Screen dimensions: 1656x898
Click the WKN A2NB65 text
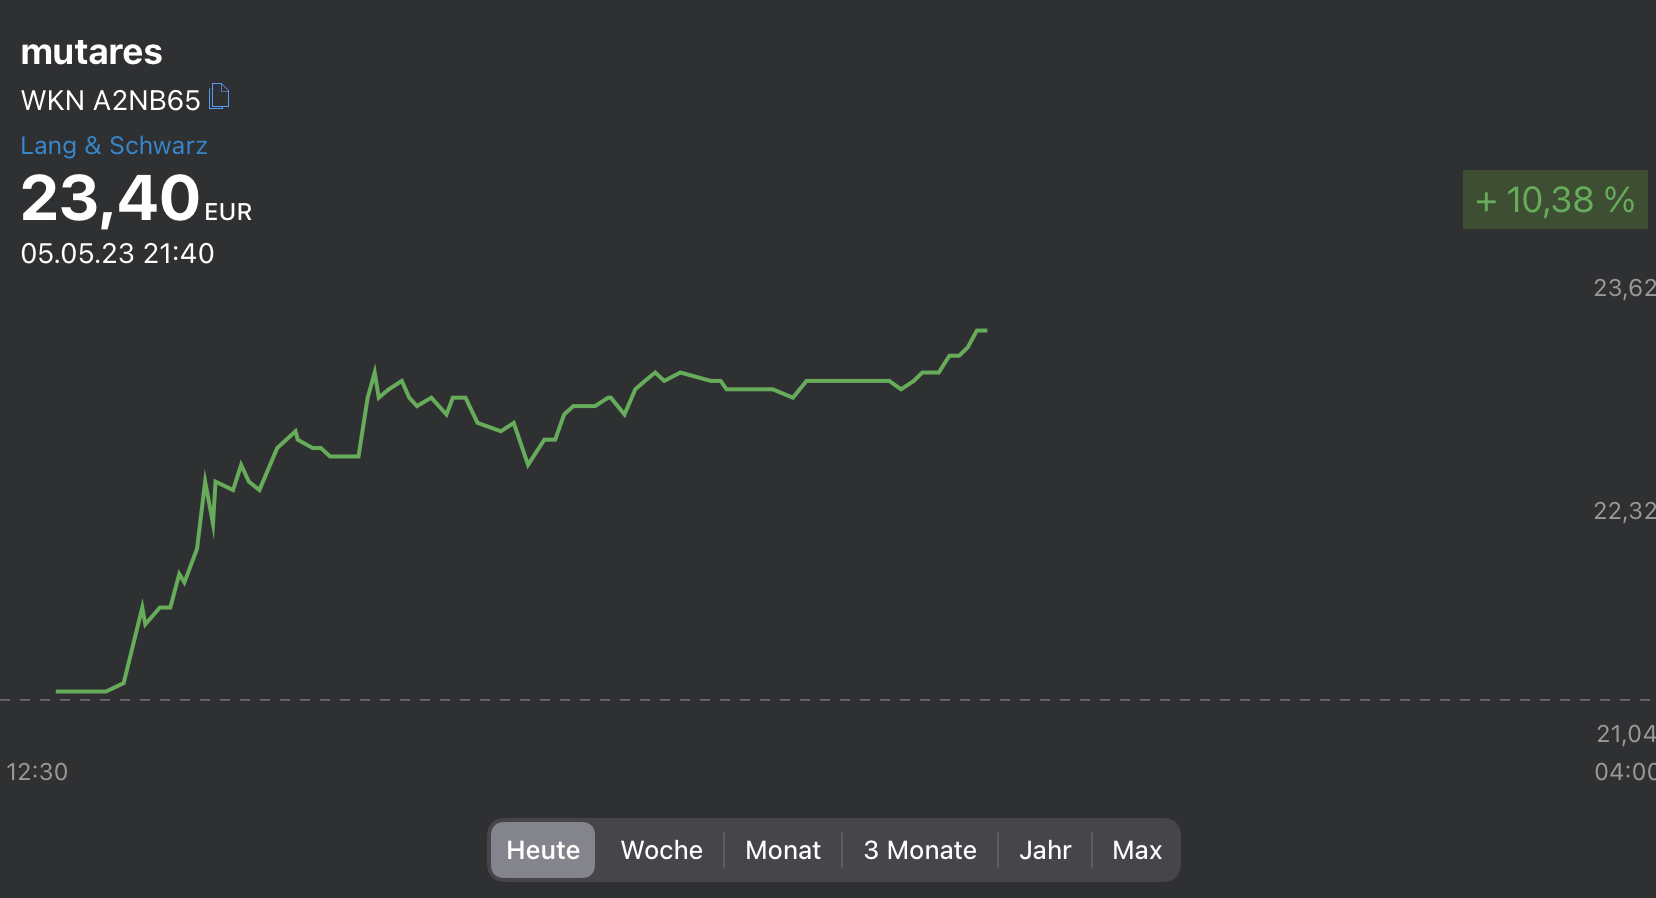110,100
